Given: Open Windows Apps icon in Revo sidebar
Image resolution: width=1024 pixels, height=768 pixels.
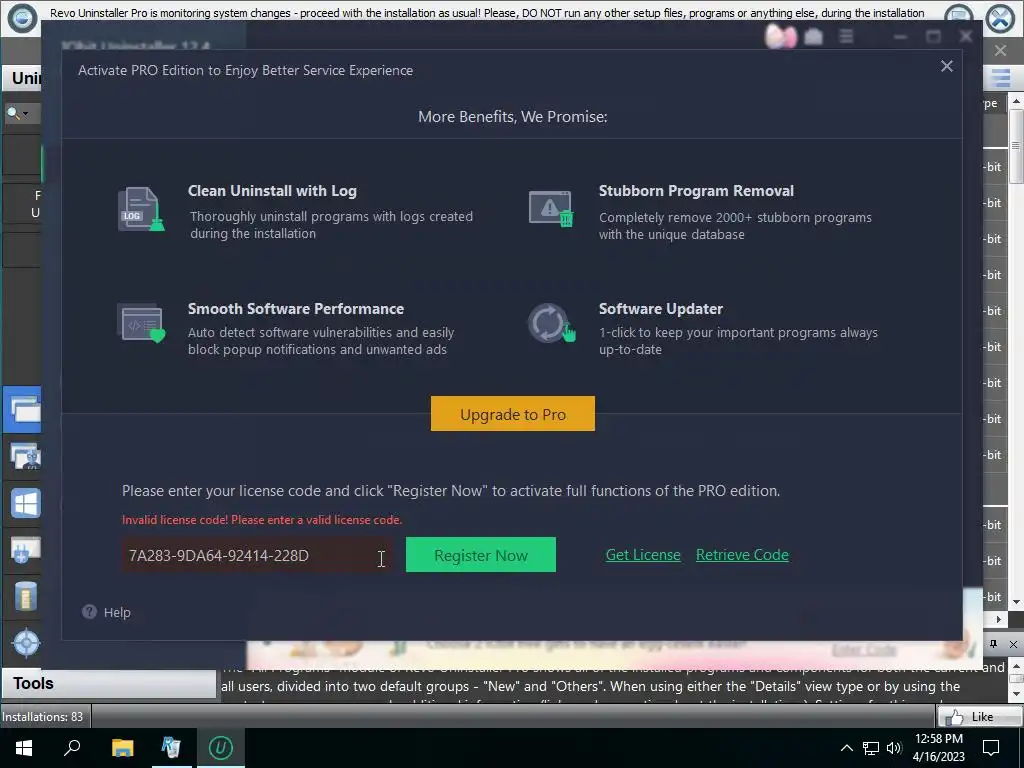Looking at the screenshot, I should point(25,503).
